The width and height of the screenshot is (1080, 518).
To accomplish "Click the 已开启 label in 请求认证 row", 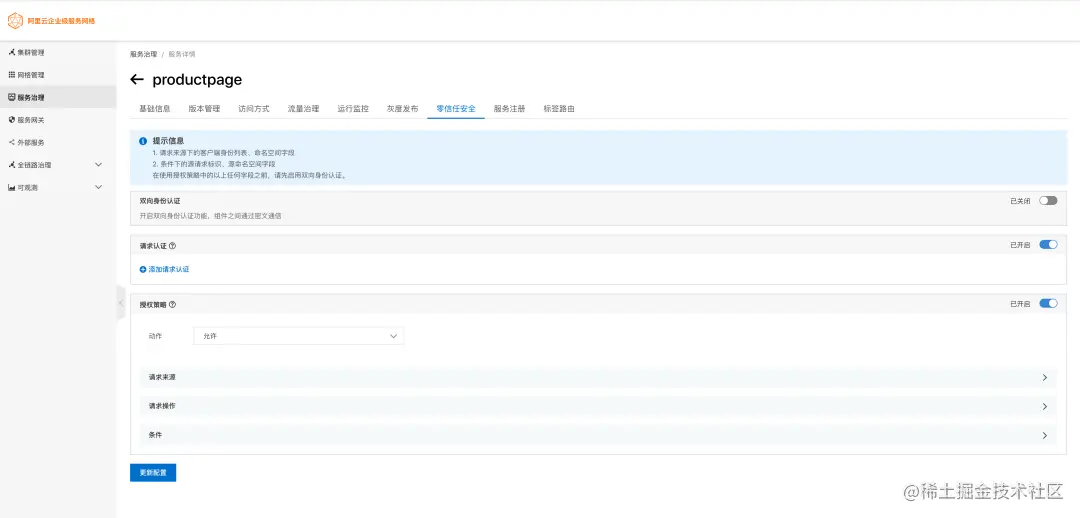I will (1020, 245).
